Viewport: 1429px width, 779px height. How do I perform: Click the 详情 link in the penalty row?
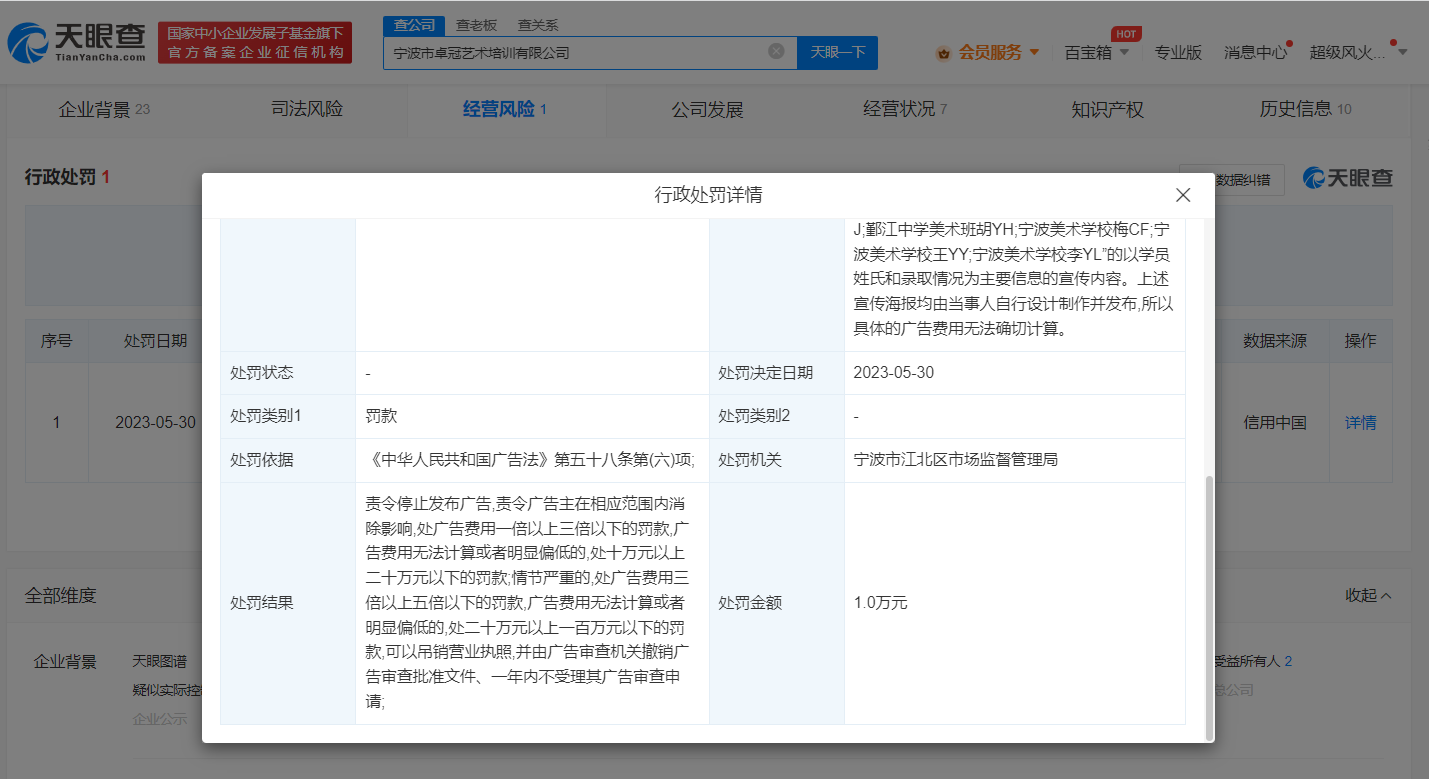tap(1360, 422)
